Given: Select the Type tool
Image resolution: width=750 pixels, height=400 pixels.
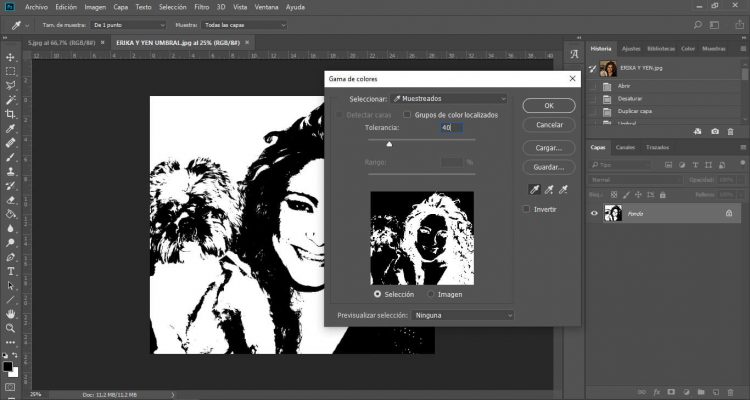Looking at the screenshot, I should [10, 271].
